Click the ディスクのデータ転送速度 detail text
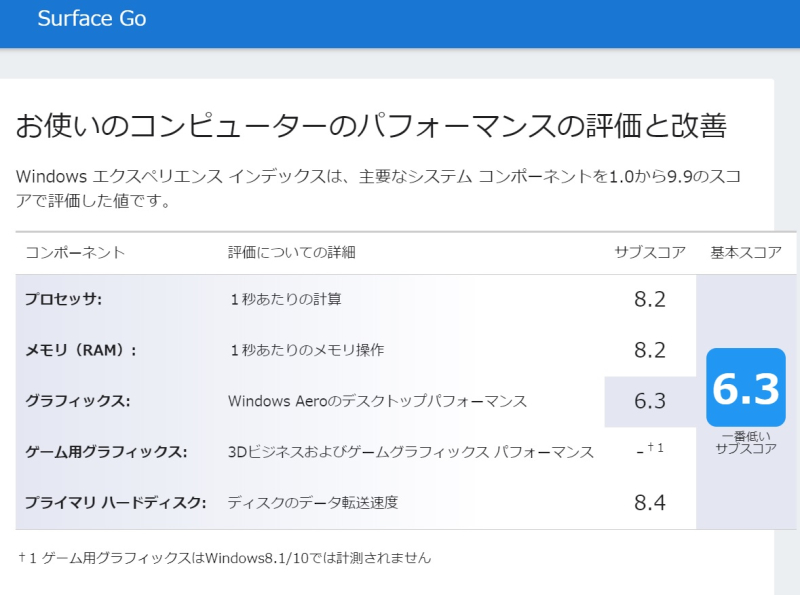 coord(313,503)
